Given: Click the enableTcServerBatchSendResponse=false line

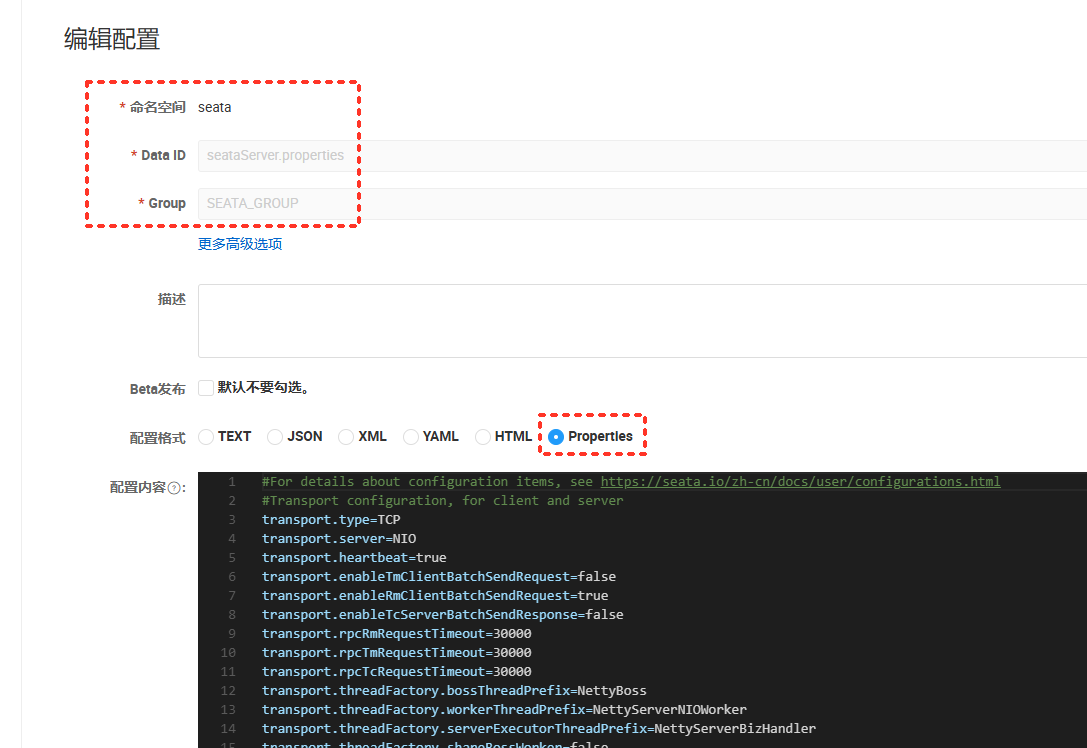Looking at the screenshot, I should (x=442, y=615).
